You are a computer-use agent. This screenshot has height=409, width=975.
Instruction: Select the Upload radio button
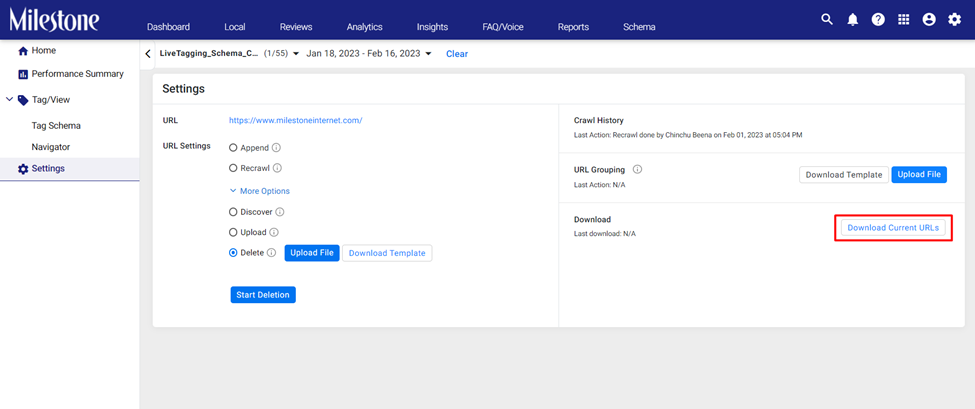tap(233, 232)
